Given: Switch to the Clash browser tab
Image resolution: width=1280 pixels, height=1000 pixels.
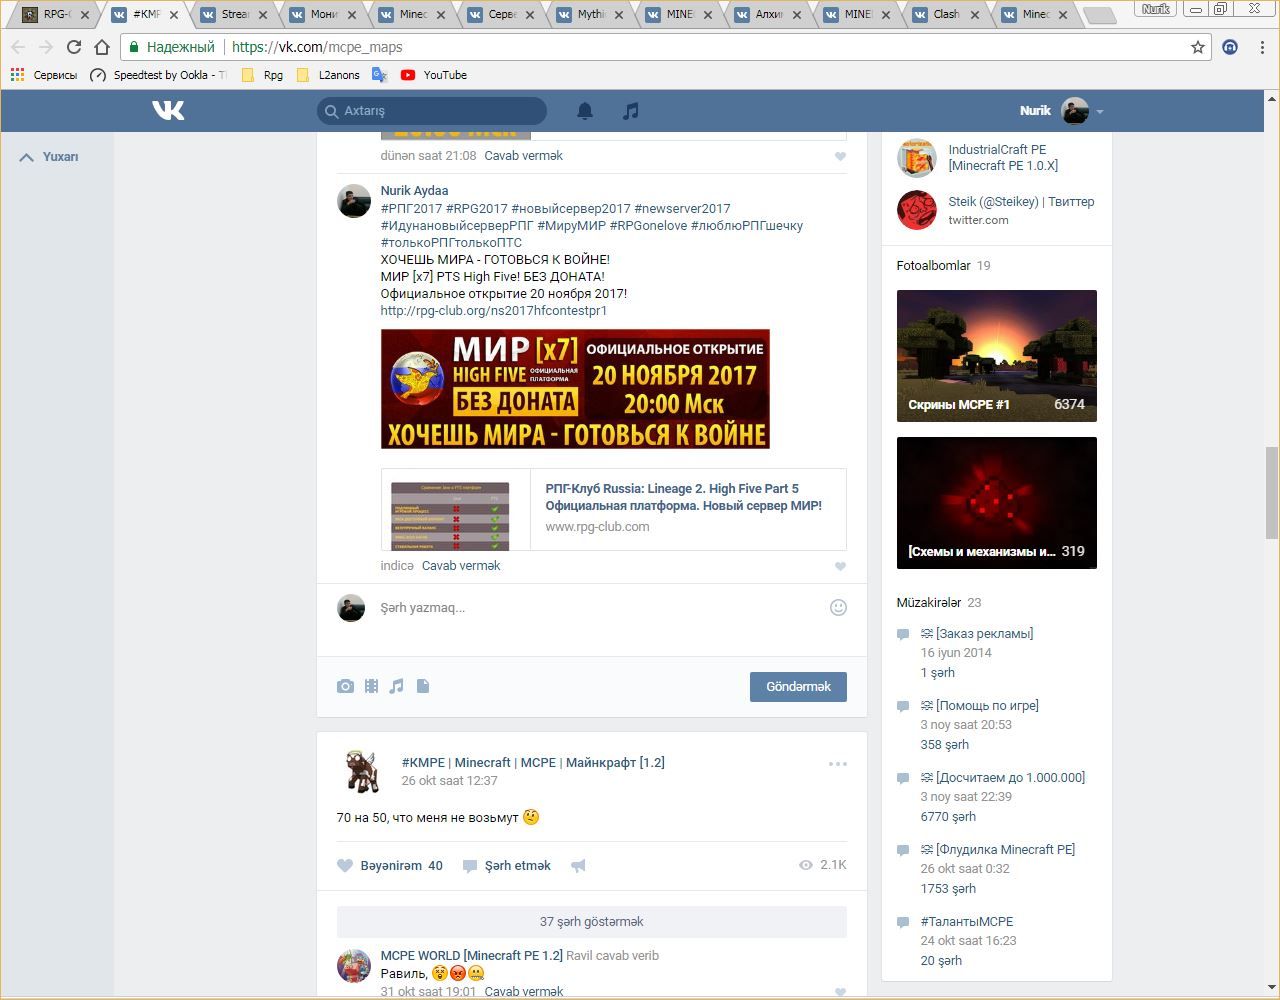Looking at the screenshot, I should pos(947,14).
